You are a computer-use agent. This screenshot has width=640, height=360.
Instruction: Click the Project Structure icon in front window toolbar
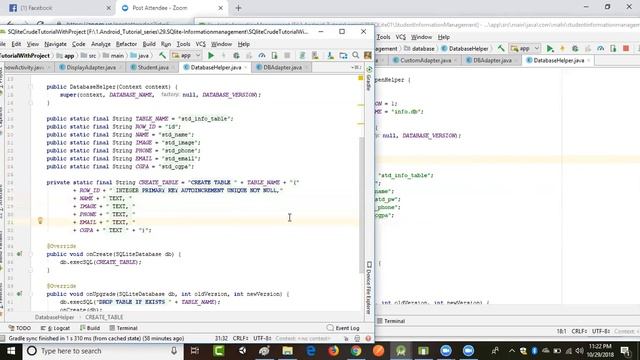click(x=343, y=56)
